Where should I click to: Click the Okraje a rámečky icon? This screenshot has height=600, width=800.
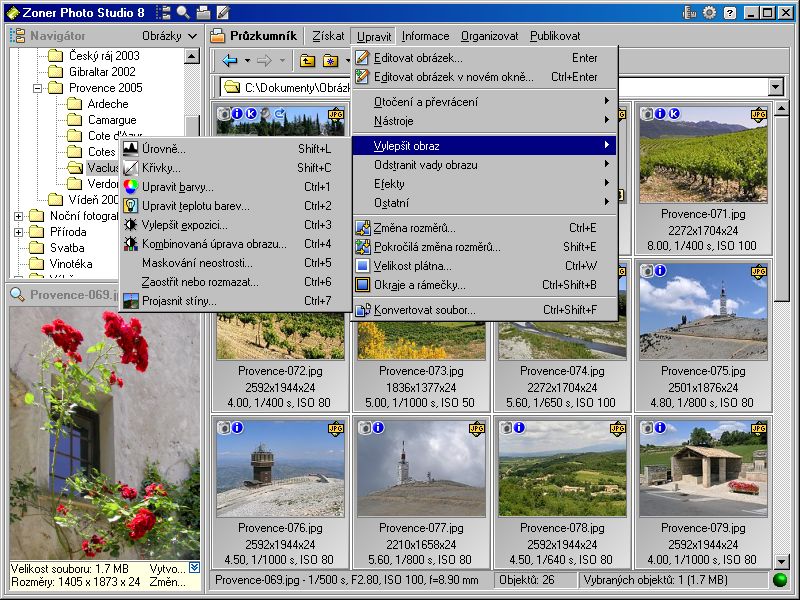[x=364, y=285]
